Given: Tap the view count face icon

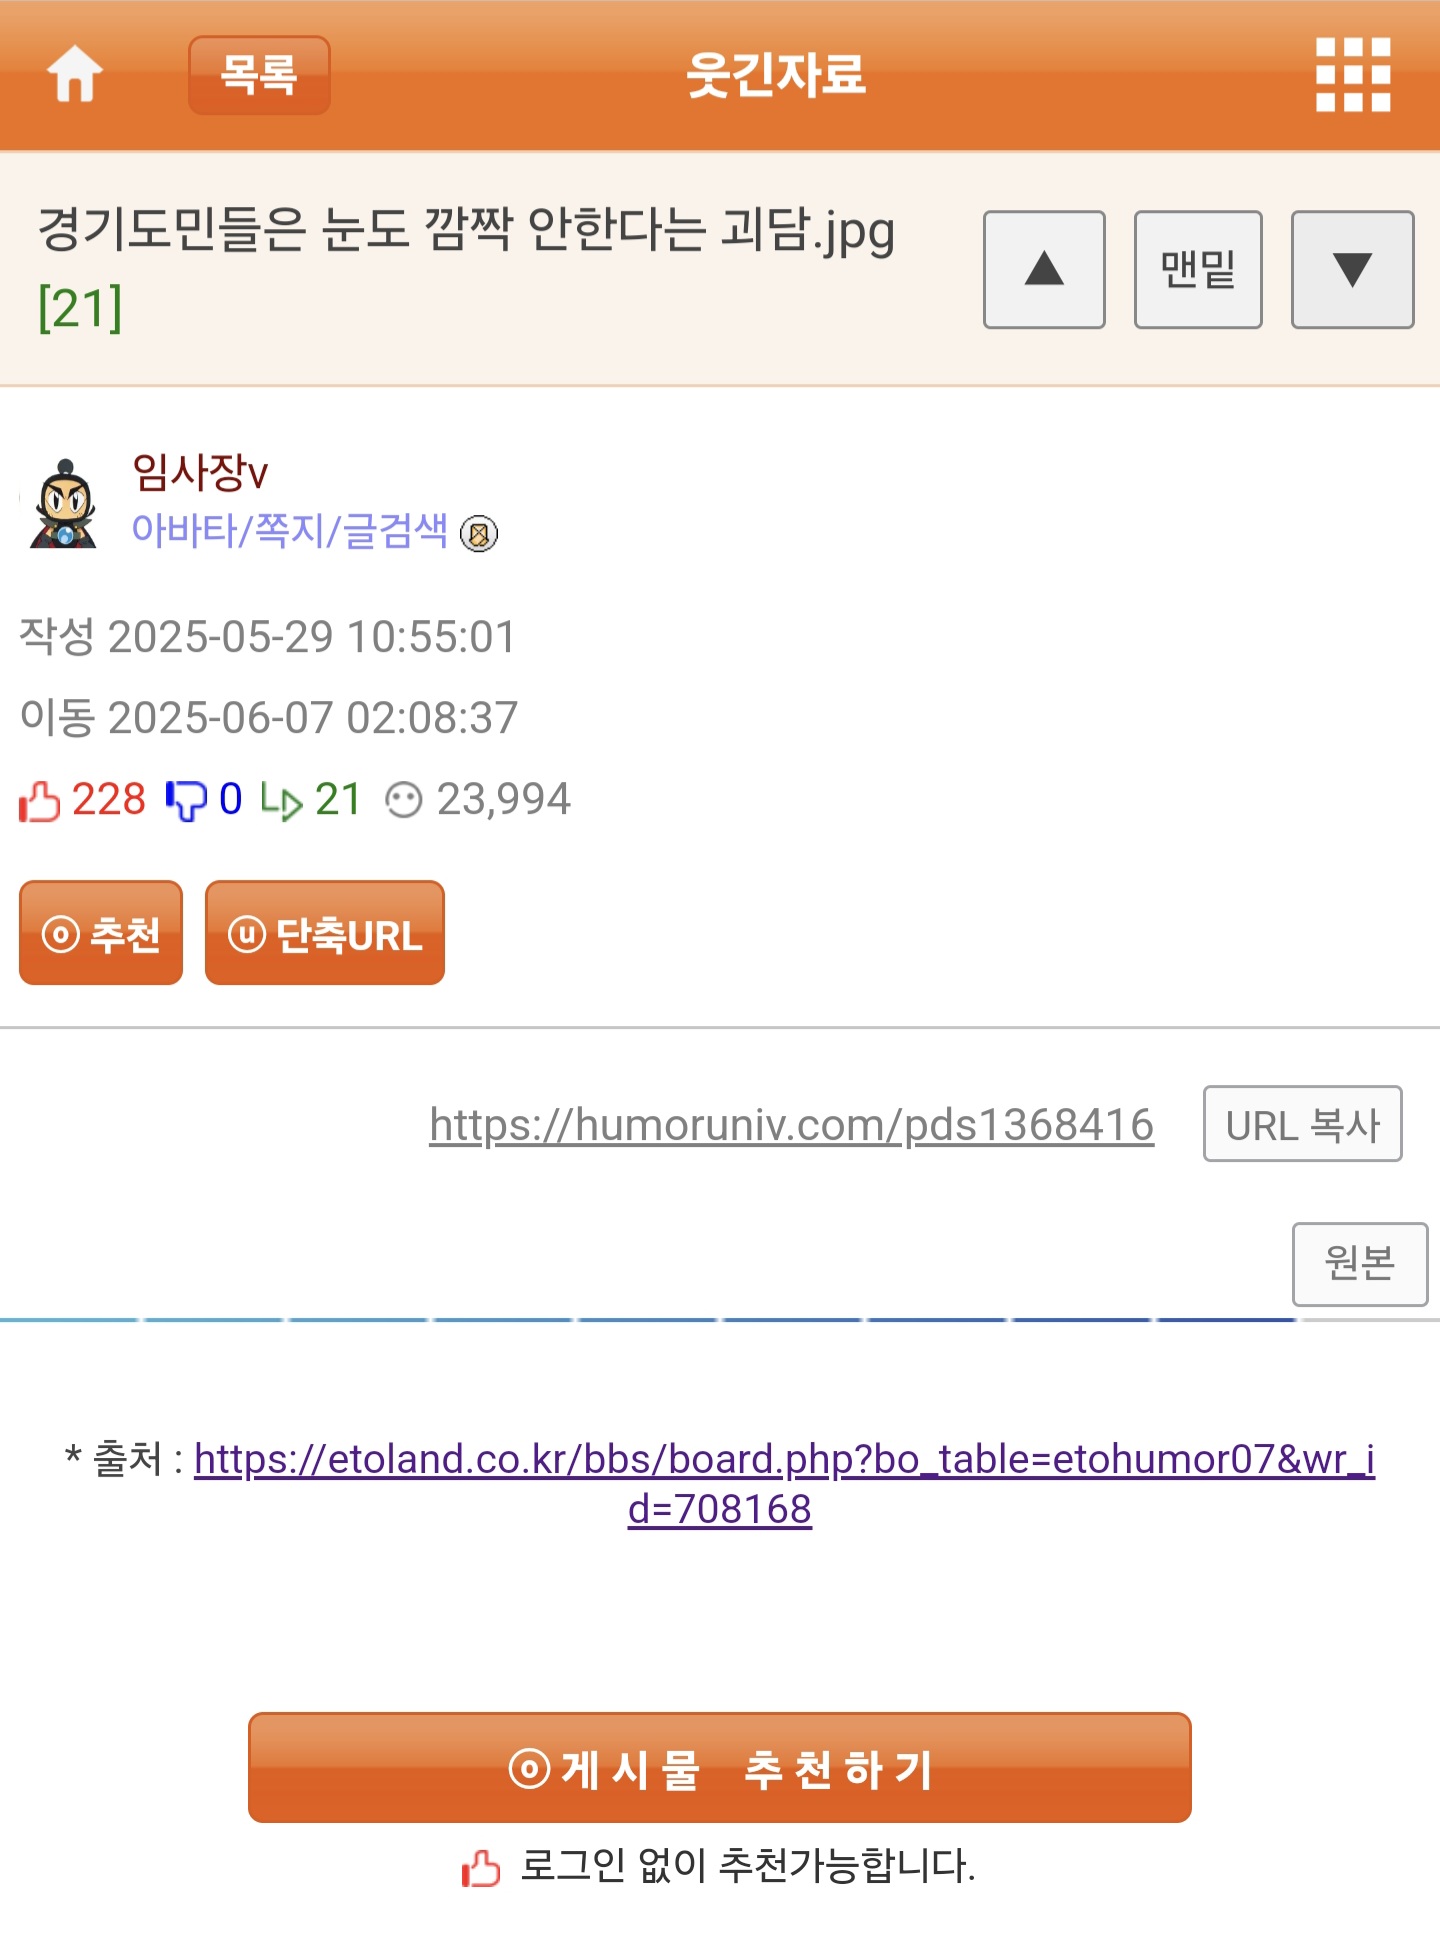Looking at the screenshot, I should (404, 800).
